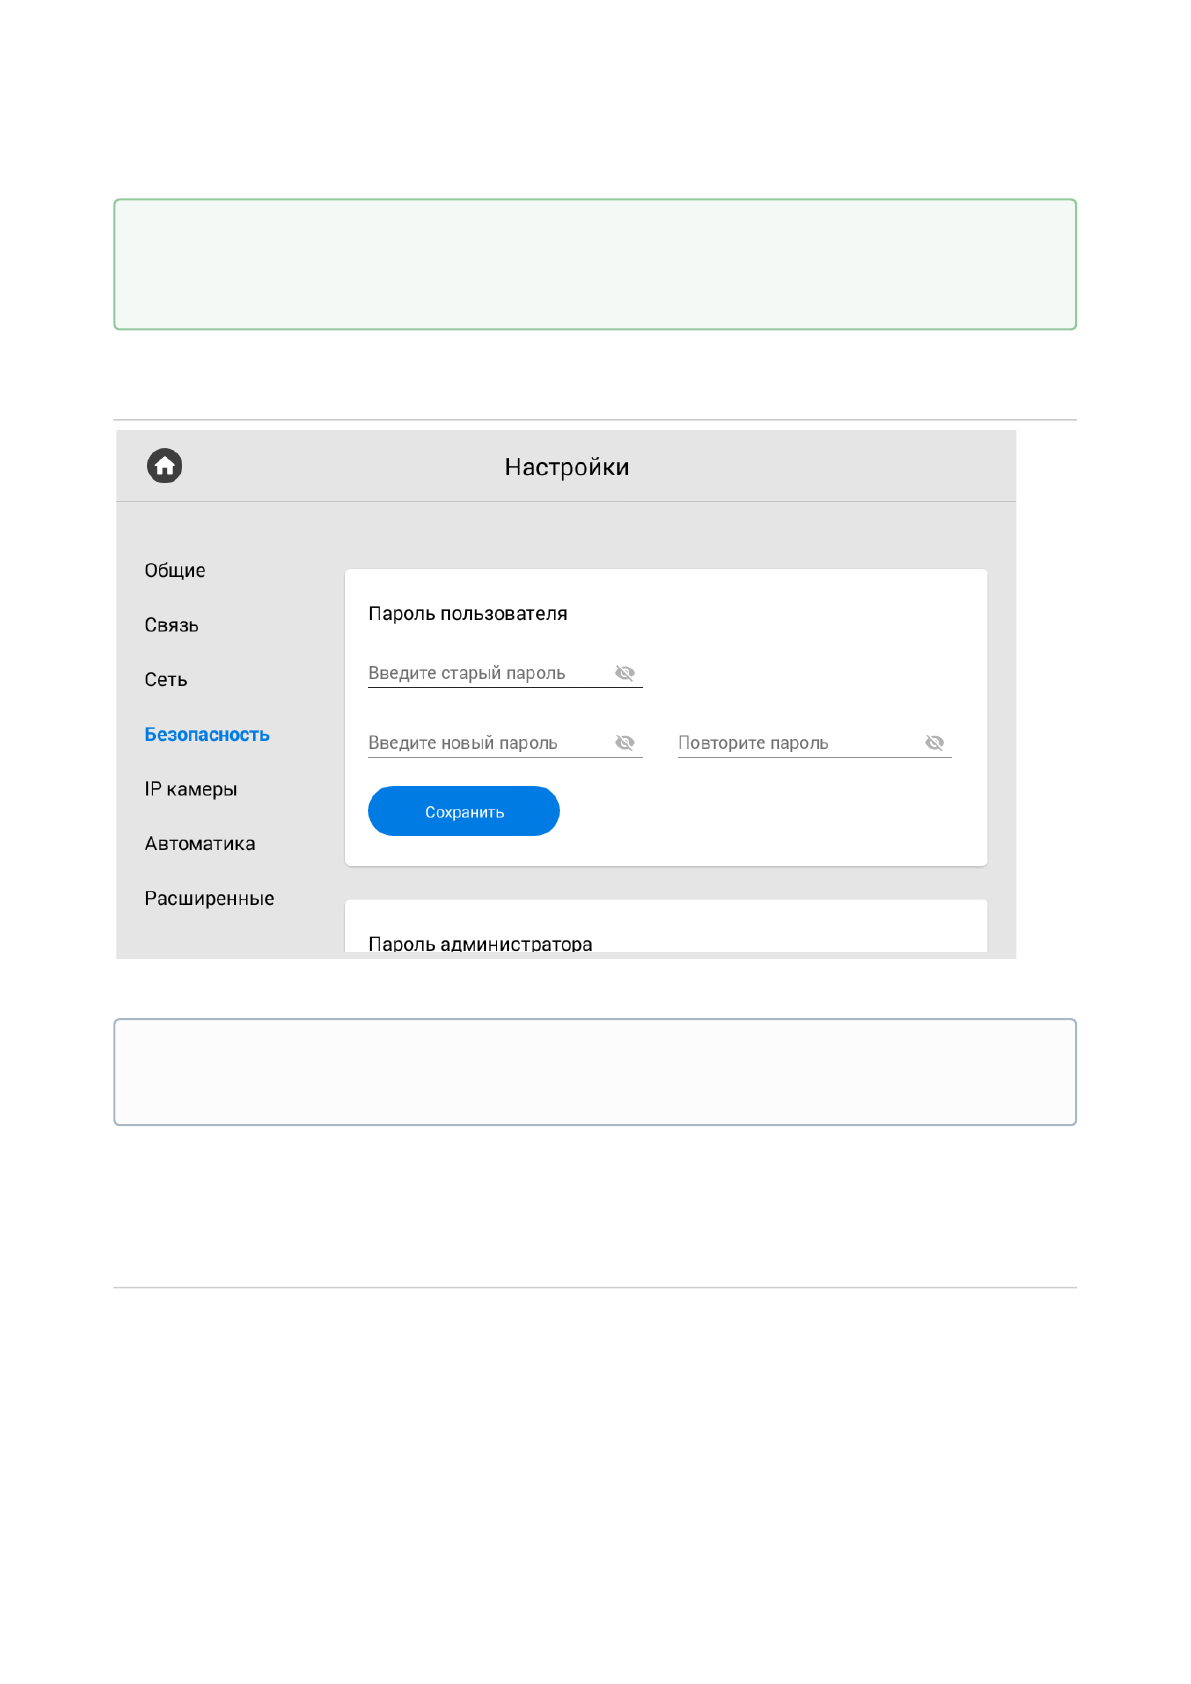Click the gray bordered info box
Screen dimensions: 1191x1684
coord(595,1072)
